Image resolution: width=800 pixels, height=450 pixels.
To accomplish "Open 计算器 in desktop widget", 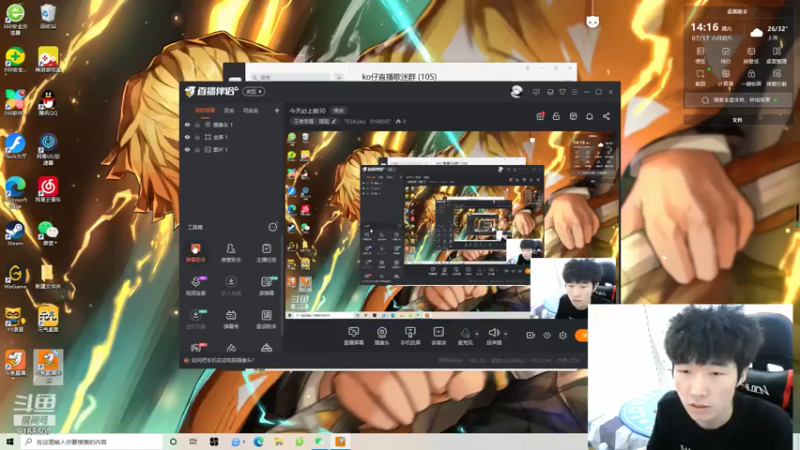I will (726, 77).
